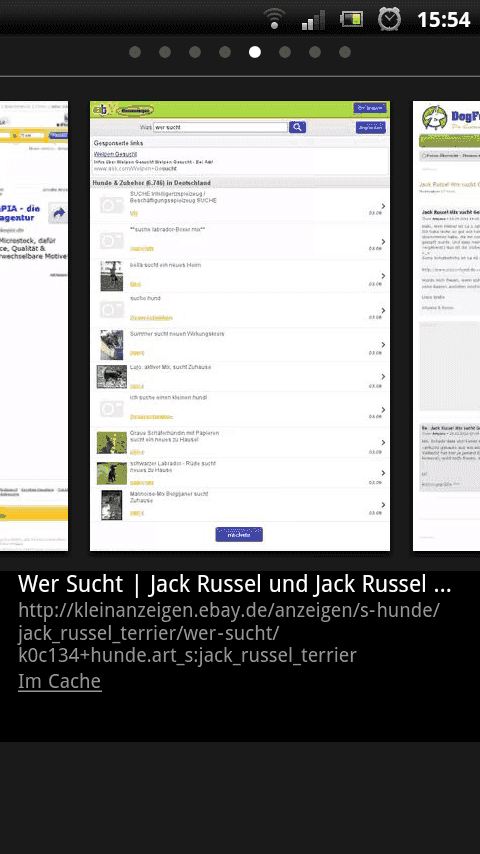Tap the 'Summer sucht neuen Wirkungskreis' listing text
Image resolution: width=480 pixels, height=854 pixels.
point(177,333)
